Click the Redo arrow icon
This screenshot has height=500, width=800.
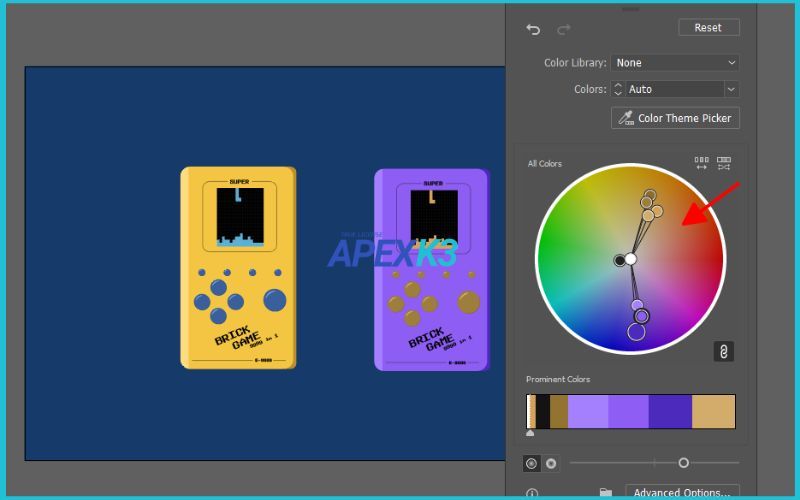click(563, 29)
